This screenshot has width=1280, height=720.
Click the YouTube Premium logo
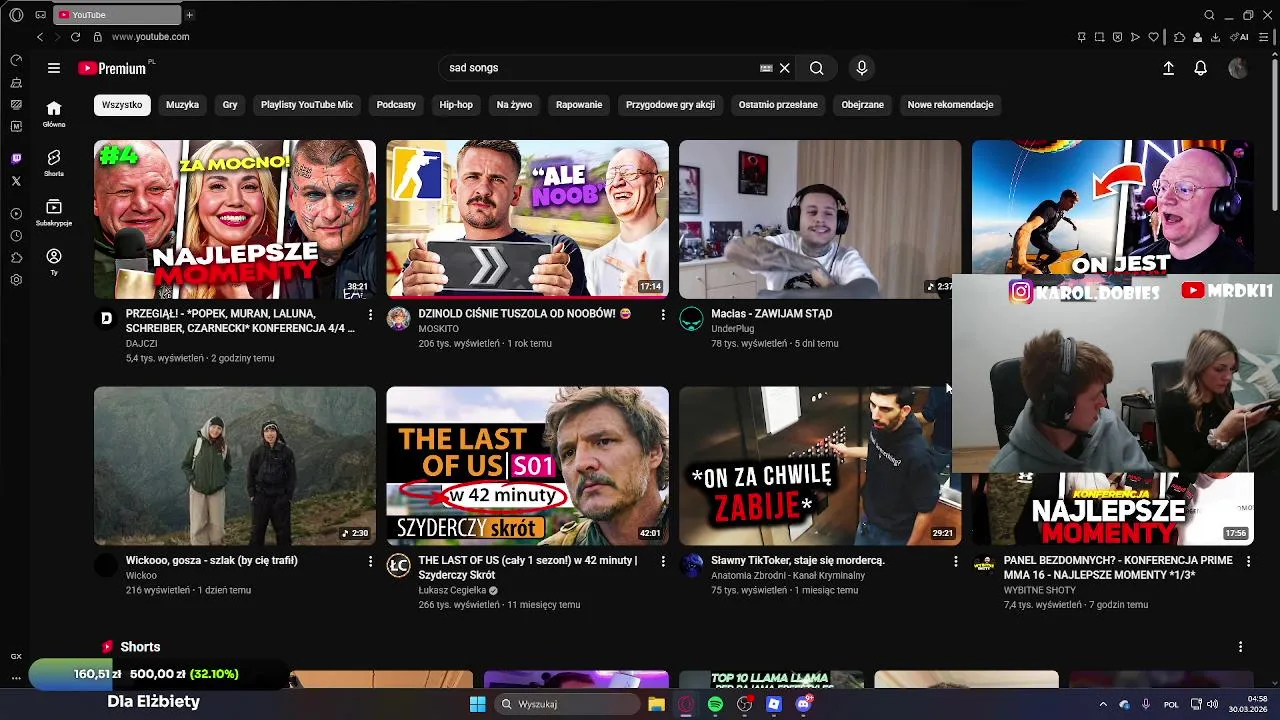(112, 68)
